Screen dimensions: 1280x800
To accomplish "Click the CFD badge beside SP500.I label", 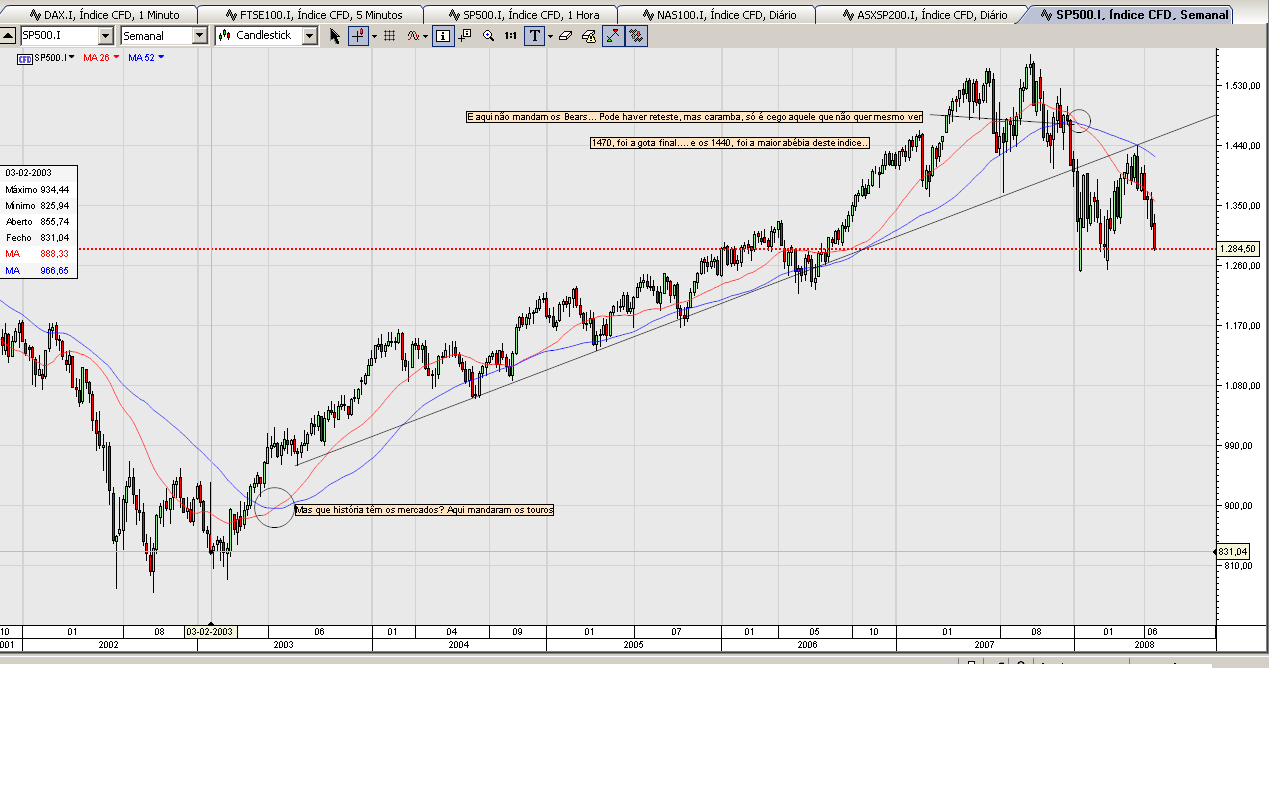I will 25,58.
